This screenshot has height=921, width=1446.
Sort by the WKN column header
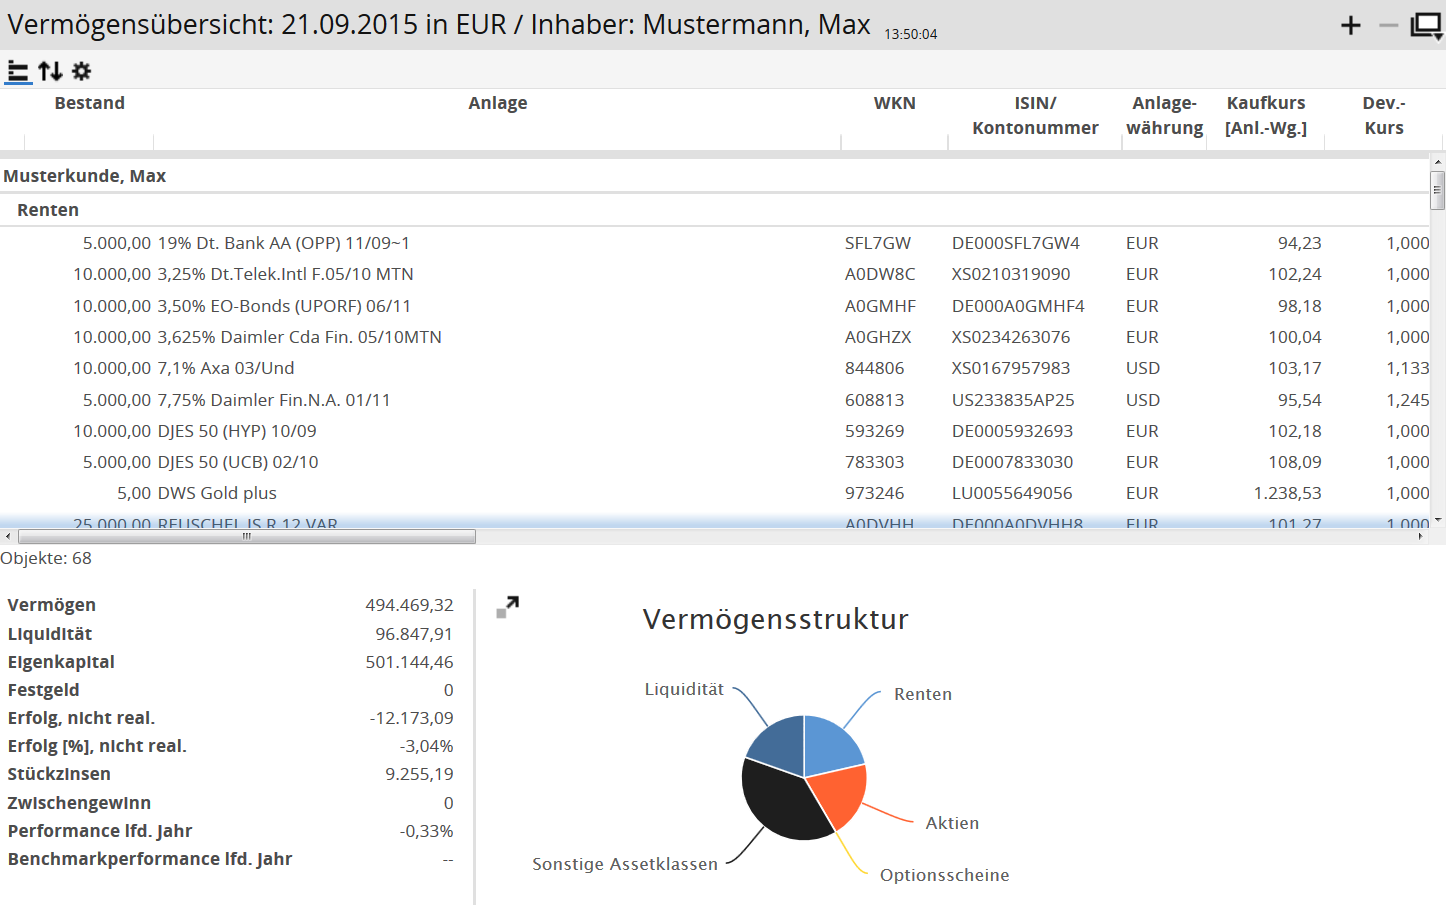click(x=894, y=103)
